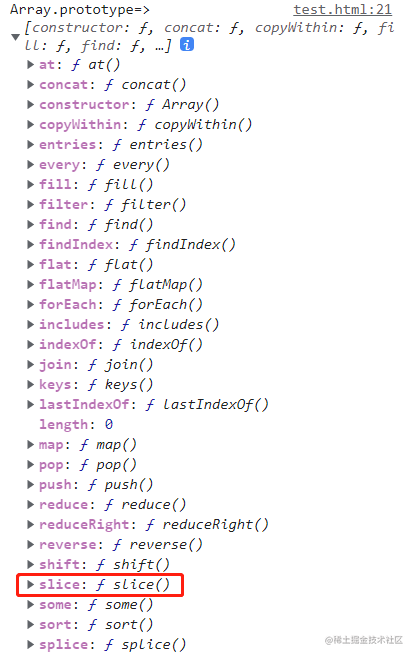Expand the copyWithin property arrow
Viewport: 416px width, 658px height.
(30, 124)
